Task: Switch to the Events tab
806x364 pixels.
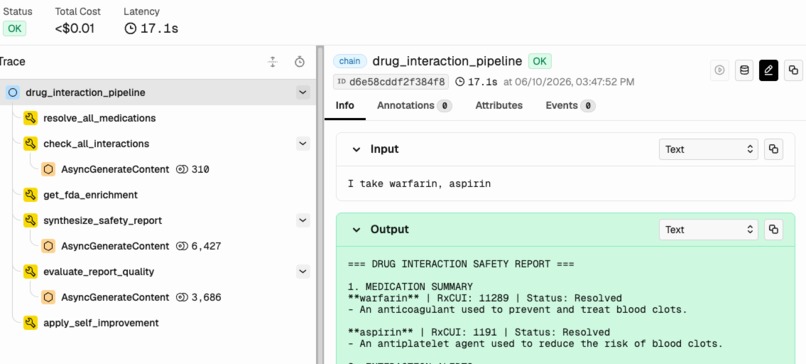Action: coord(570,105)
